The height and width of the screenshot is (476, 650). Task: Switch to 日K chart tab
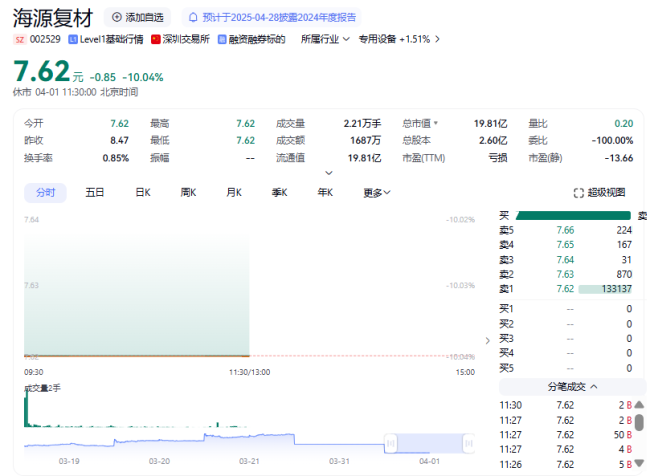pos(143,193)
